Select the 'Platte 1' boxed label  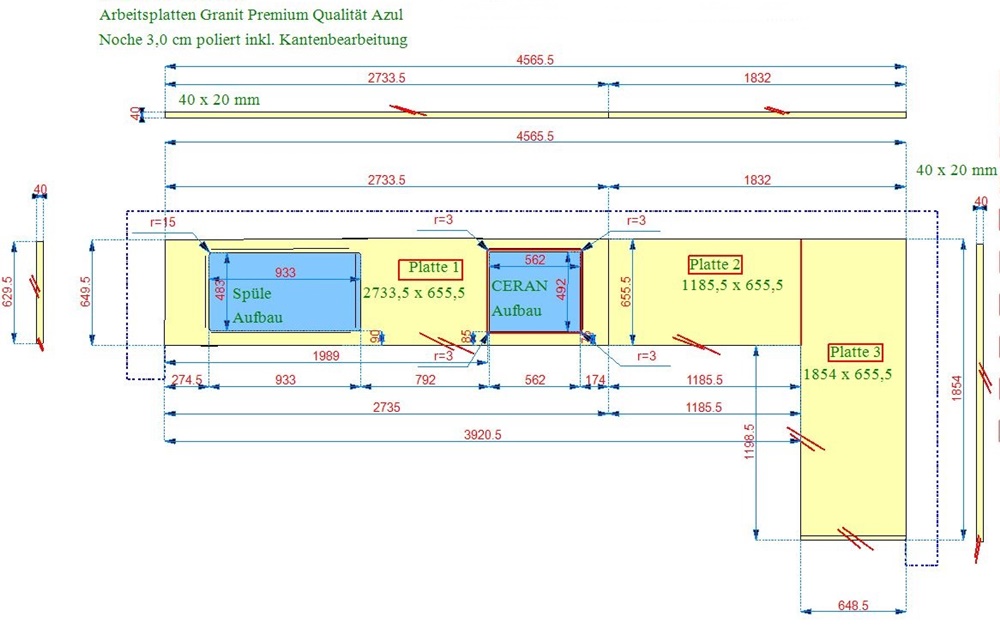coord(430,269)
